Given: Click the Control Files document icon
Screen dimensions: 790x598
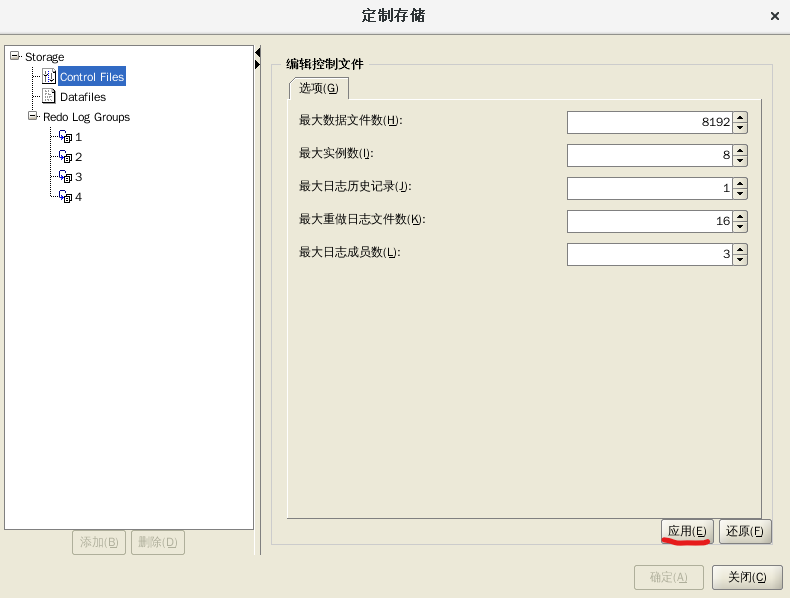Looking at the screenshot, I should [49, 76].
